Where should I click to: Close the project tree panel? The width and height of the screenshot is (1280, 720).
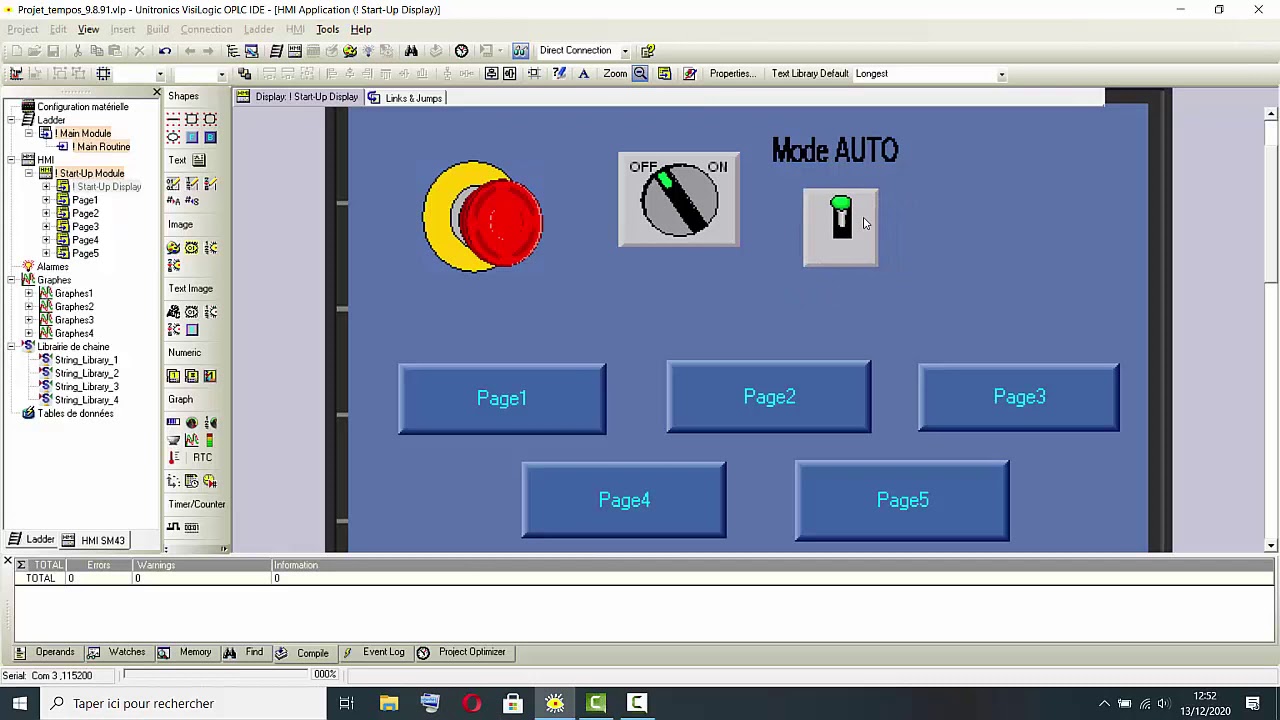click(156, 93)
